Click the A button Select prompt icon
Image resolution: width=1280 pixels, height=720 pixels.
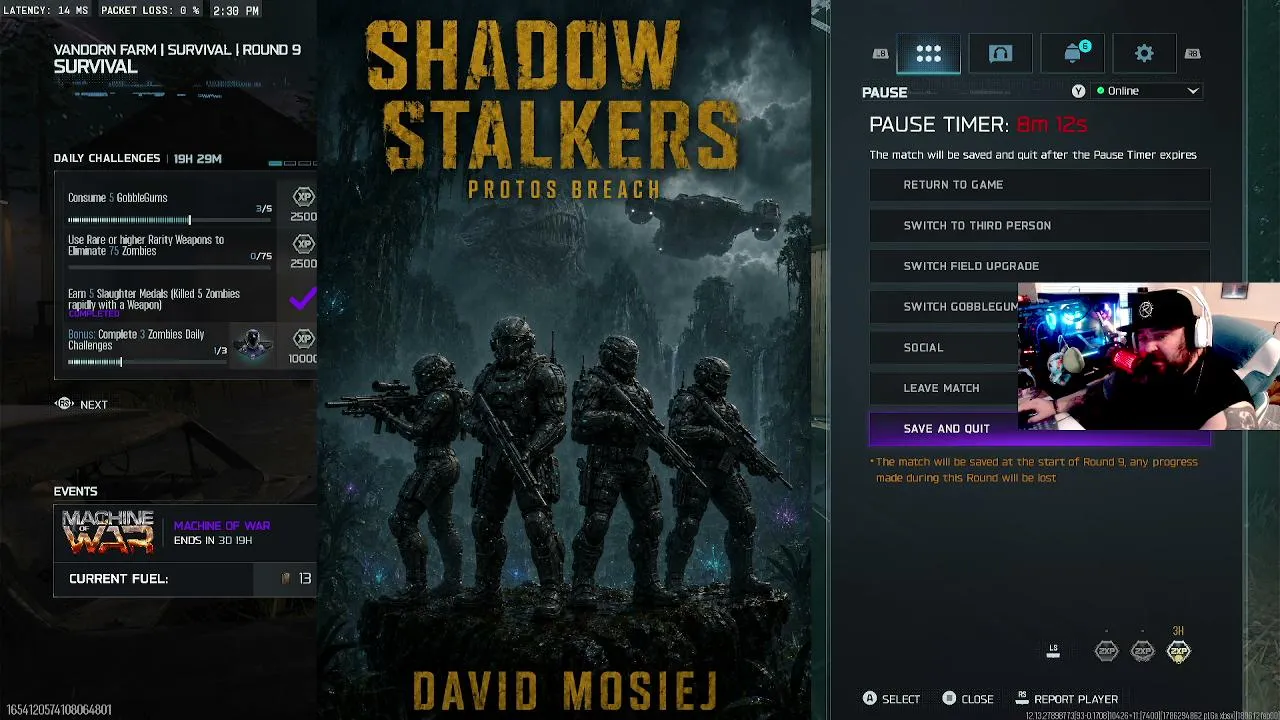tap(869, 699)
